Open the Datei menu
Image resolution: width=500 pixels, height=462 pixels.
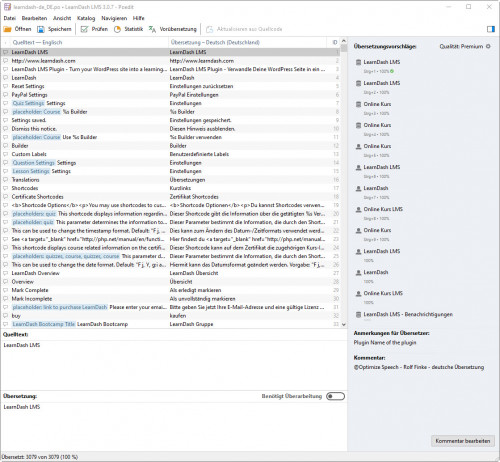[x=10, y=18]
